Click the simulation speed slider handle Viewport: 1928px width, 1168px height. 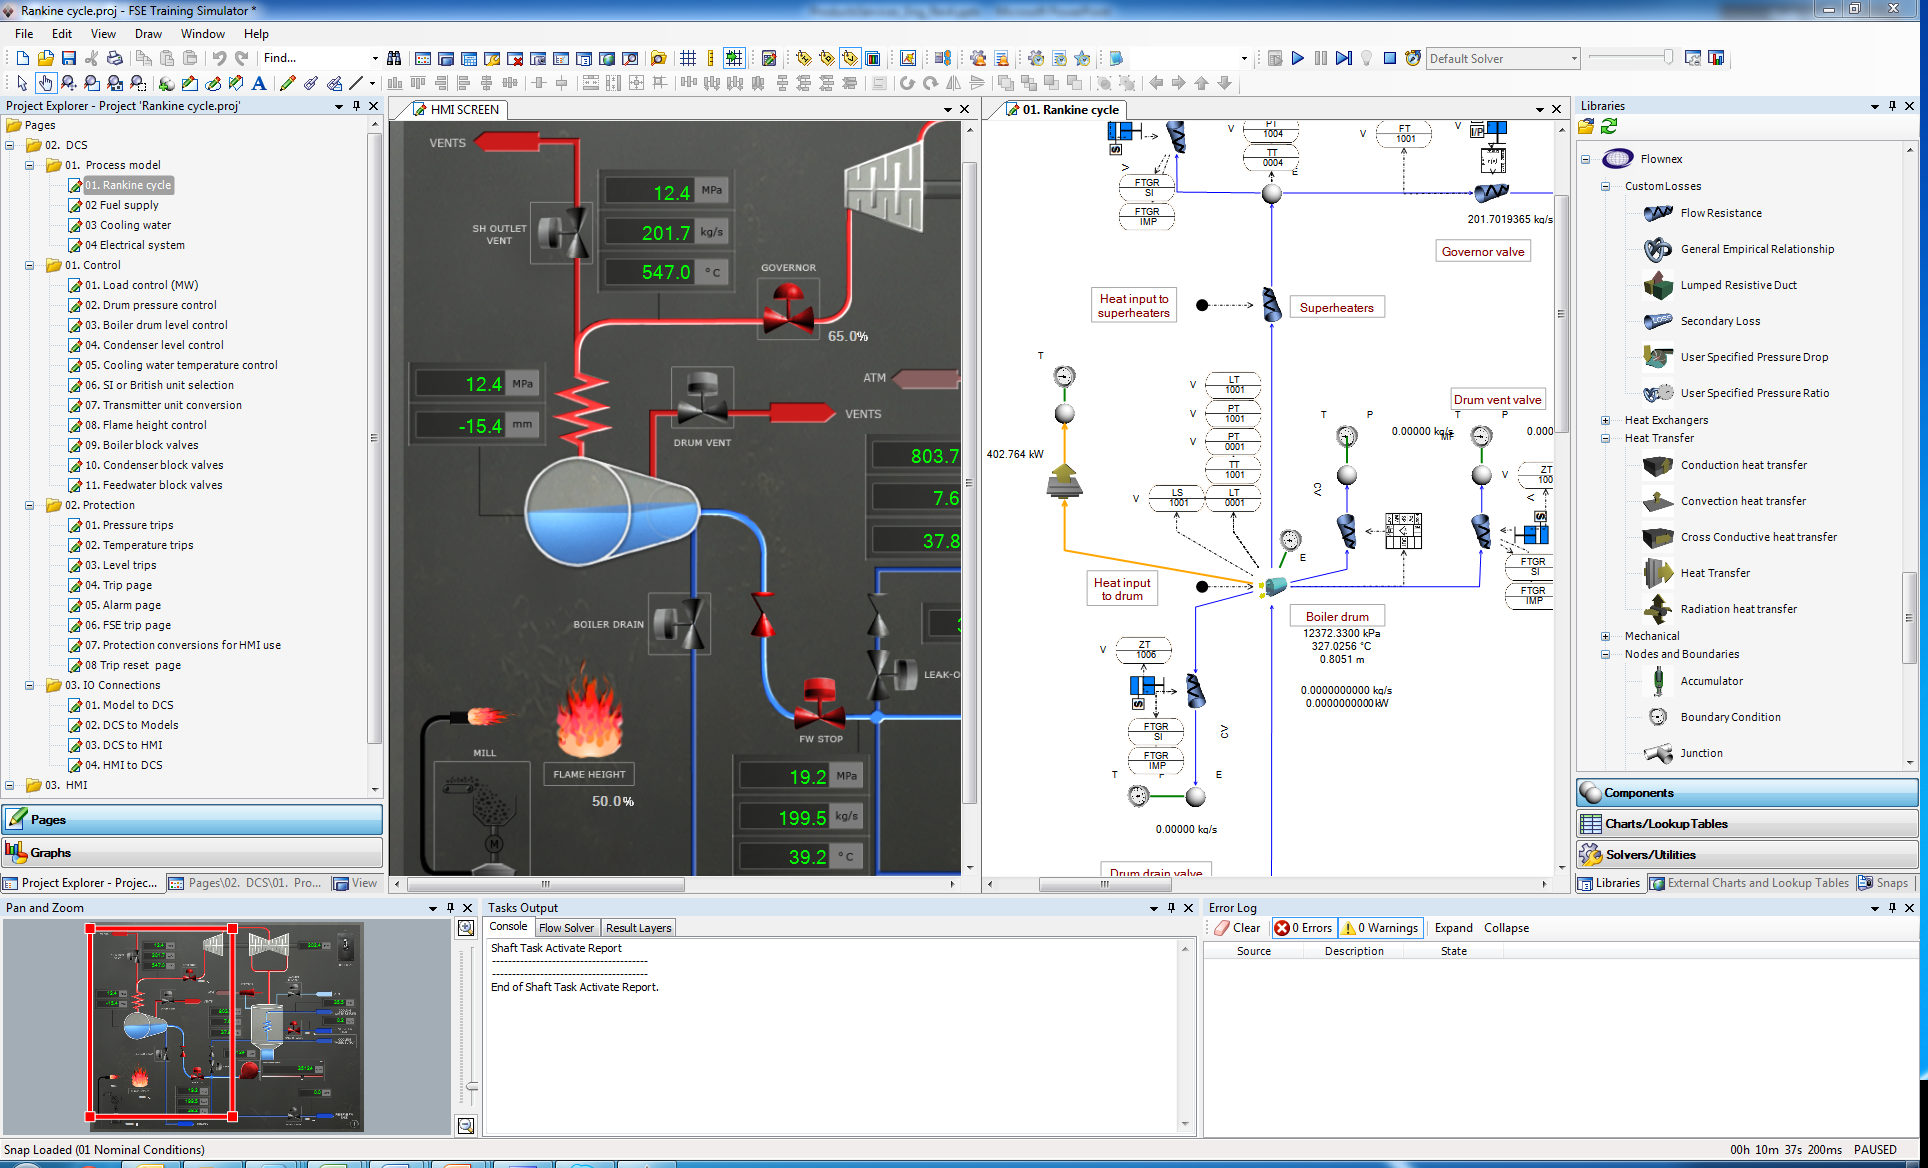1668,57
